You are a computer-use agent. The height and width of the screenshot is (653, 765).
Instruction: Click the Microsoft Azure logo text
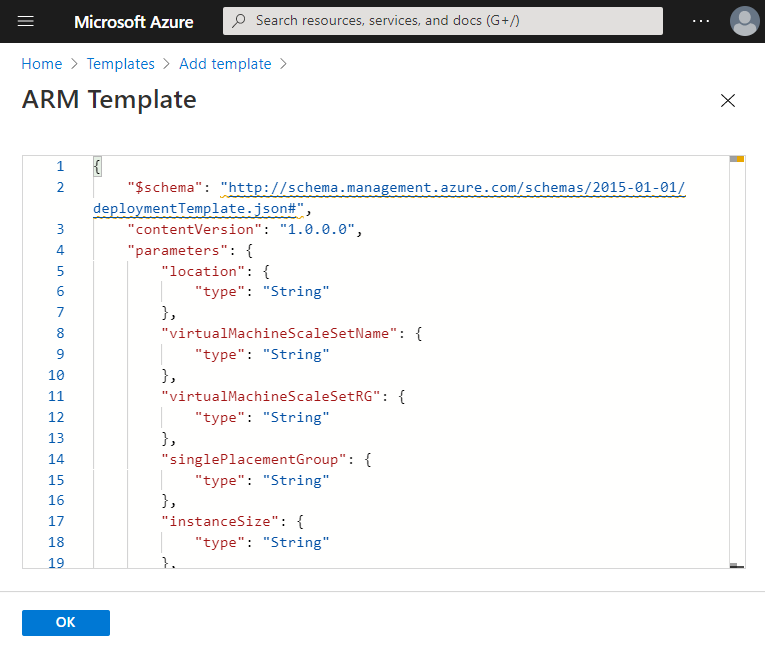pyautogui.click(x=134, y=21)
